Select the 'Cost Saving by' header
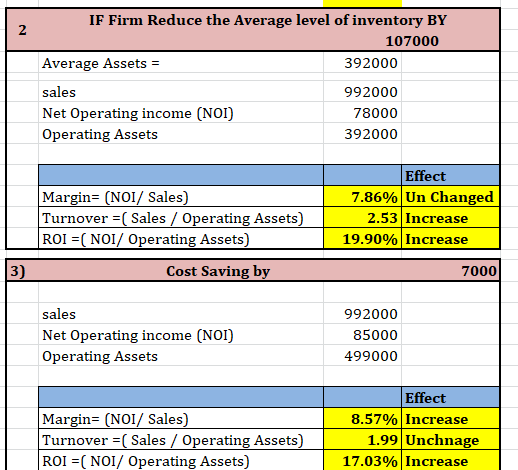The image size is (518, 470). (x=218, y=271)
